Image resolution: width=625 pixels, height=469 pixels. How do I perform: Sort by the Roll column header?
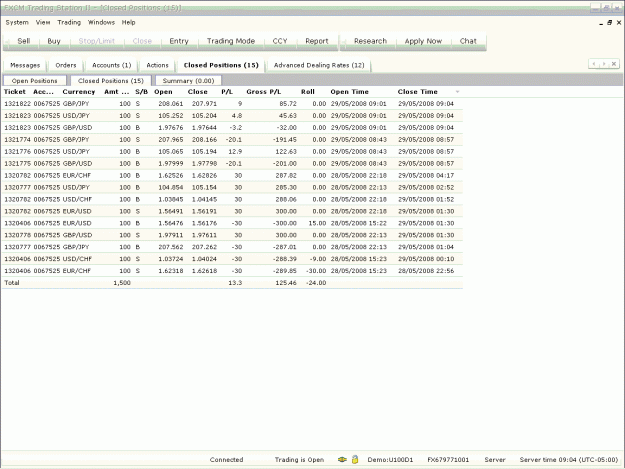coord(308,92)
